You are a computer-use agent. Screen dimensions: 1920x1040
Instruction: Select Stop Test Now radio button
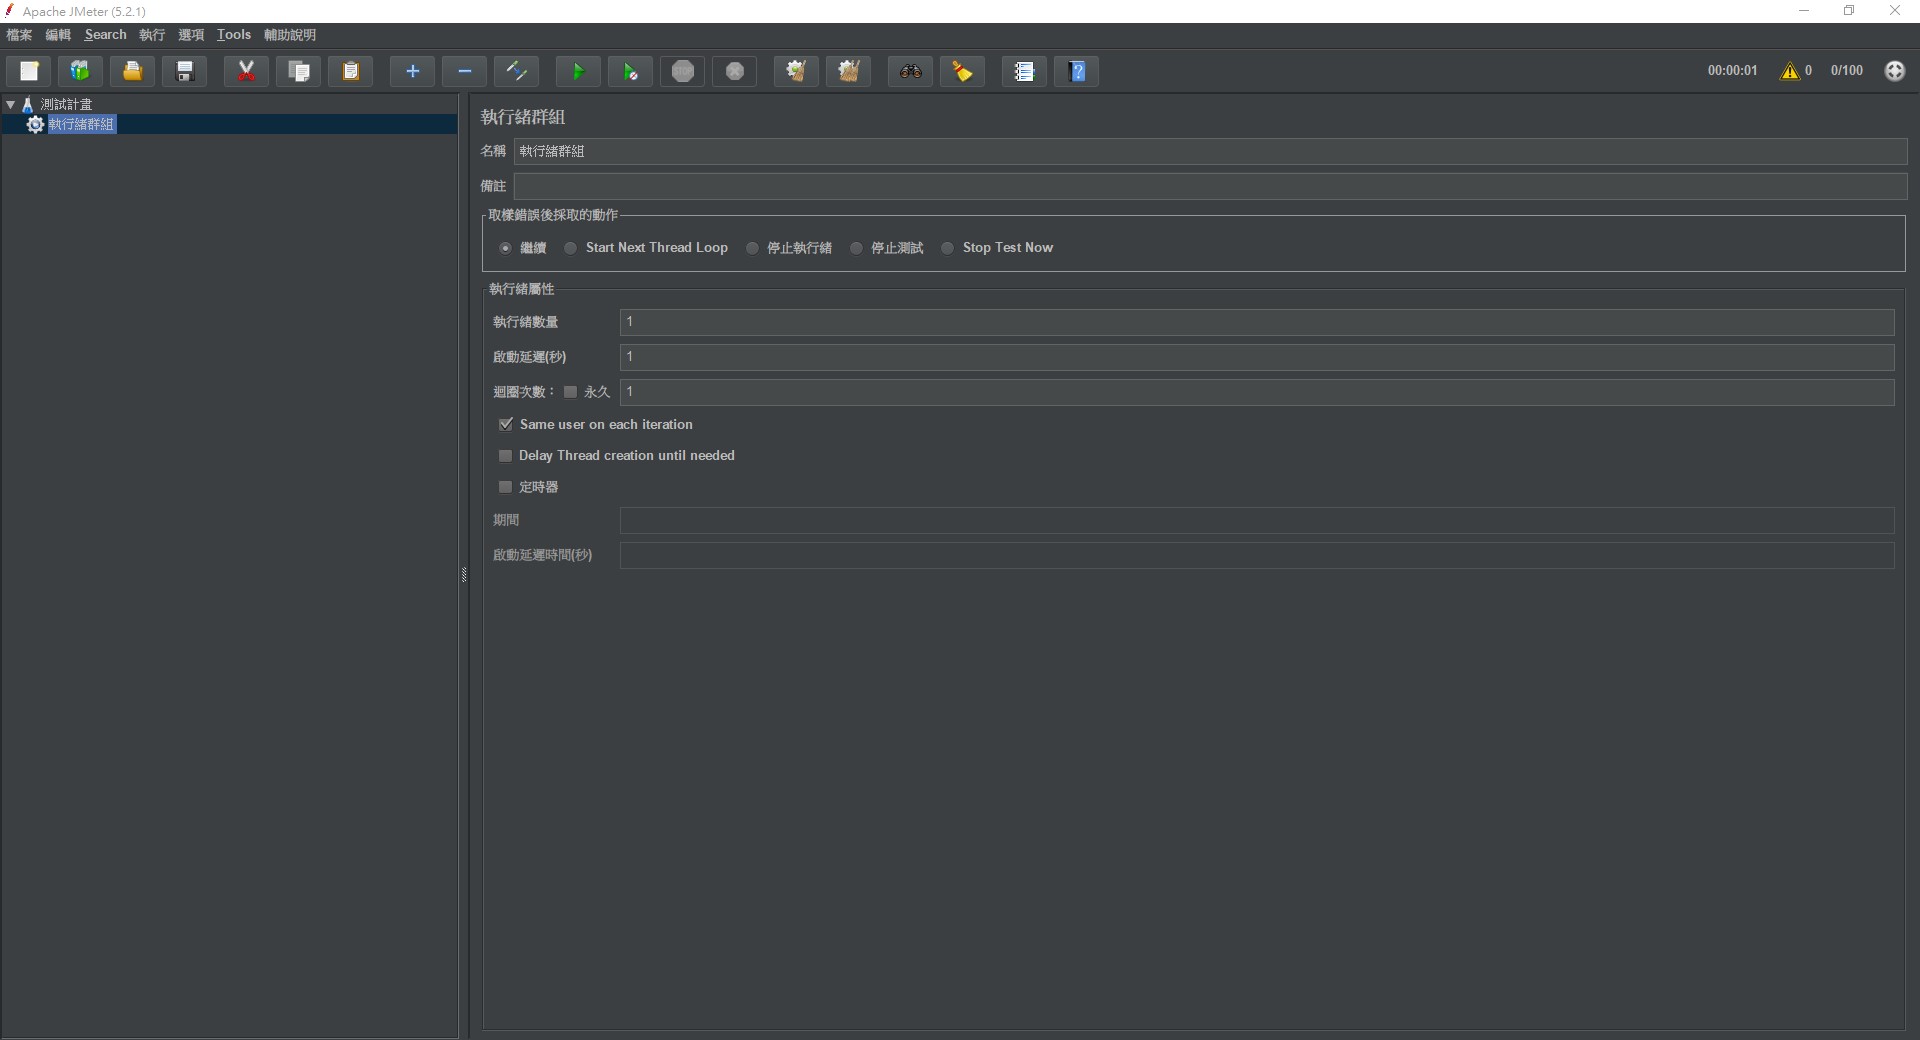click(948, 248)
